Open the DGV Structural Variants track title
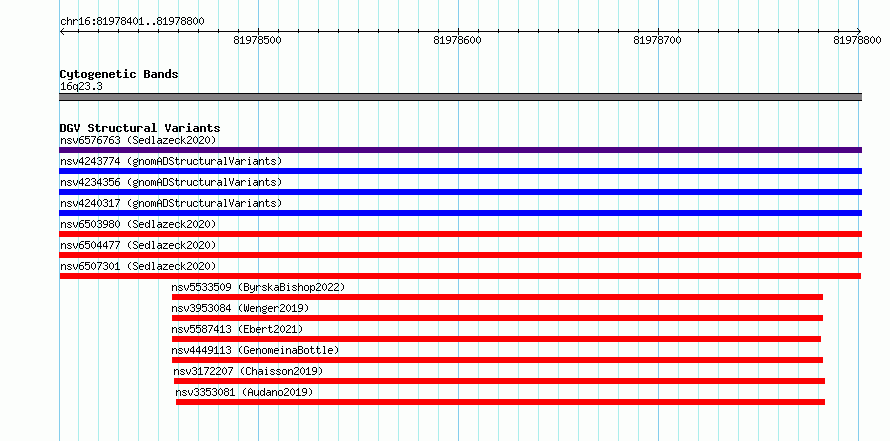 click(x=140, y=128)
